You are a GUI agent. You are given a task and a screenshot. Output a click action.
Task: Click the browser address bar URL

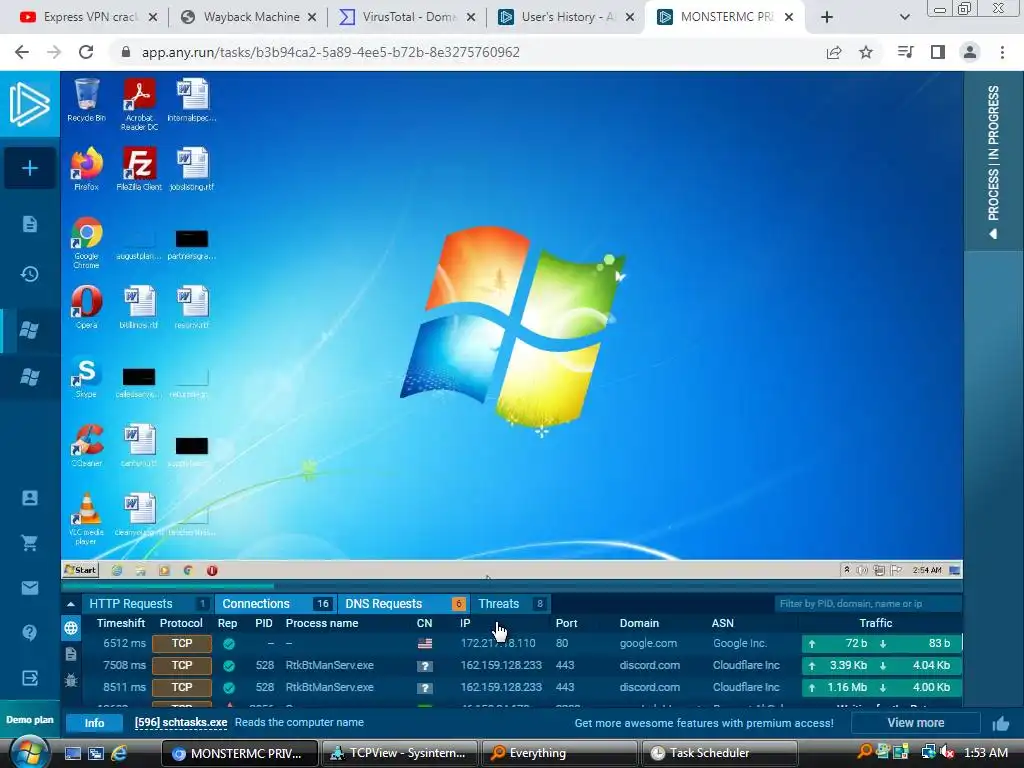330,52
